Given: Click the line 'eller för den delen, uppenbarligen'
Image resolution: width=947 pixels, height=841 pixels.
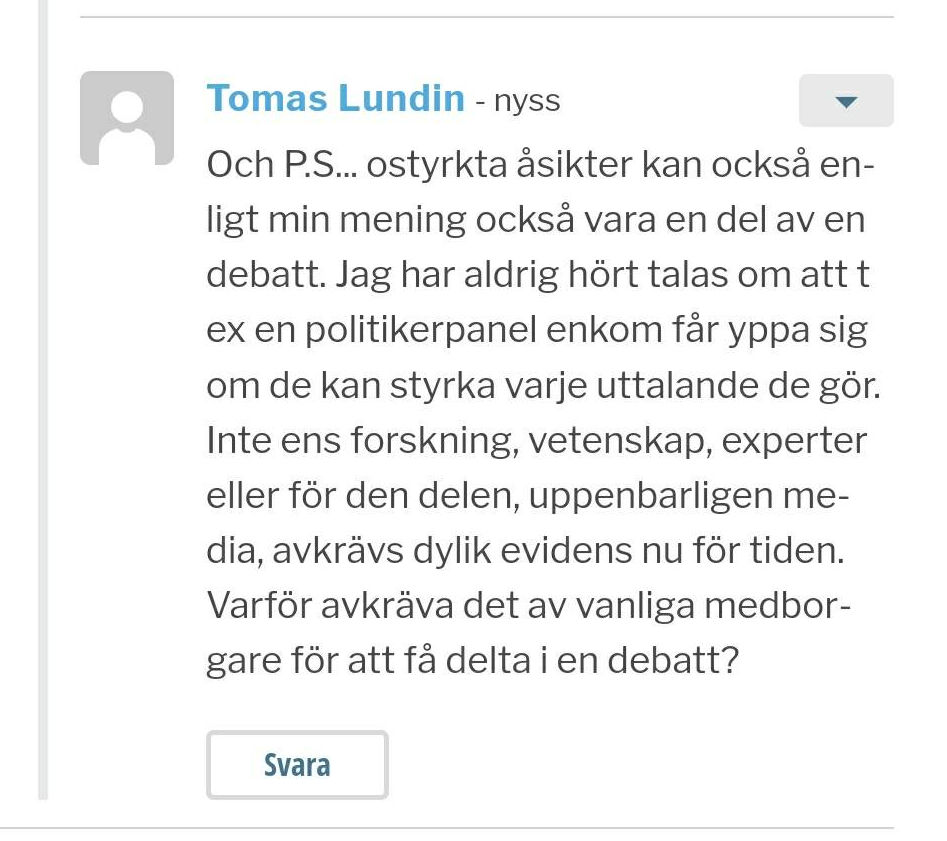Looking at the screenshot, I should click(x=528, y=496).
